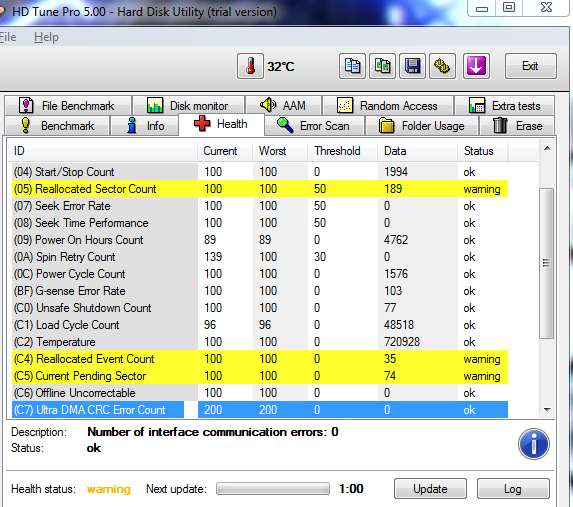Viewport: 573px width, 507px height.
Task: Open the Error Scan tab
Action: [314, 126]
